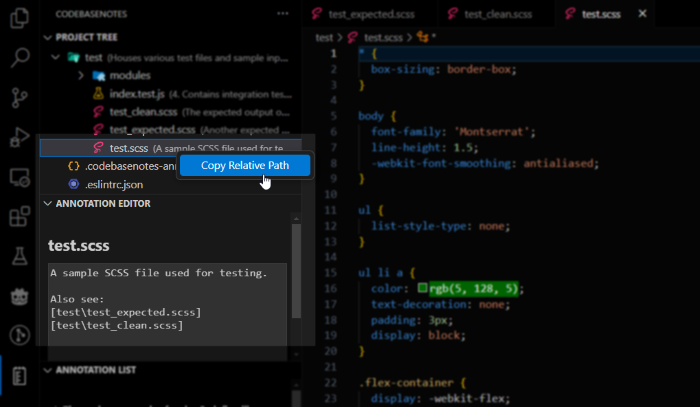Click the box-sizing property on line 2
Screen dimensions: 700x407
pyautogui.click(x=402, y=69)
